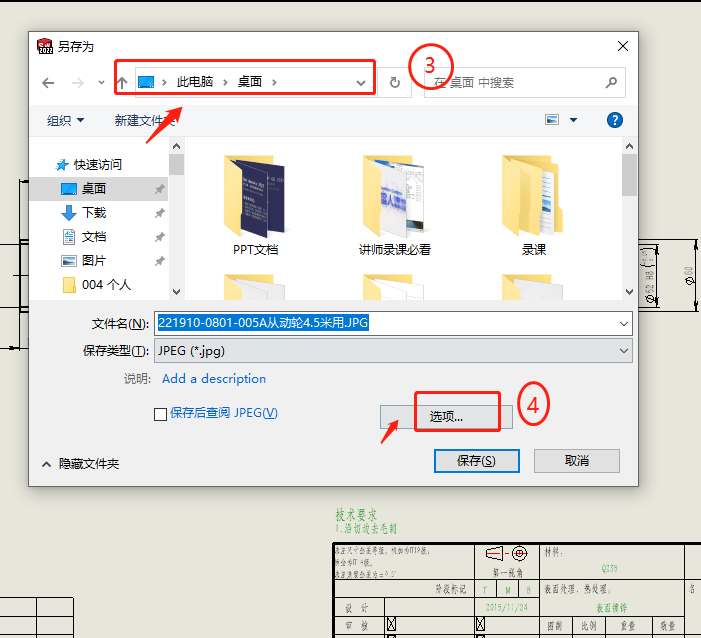Open the 文件名 dropdown arrow
Screen dimensions: 701x638
624,324
